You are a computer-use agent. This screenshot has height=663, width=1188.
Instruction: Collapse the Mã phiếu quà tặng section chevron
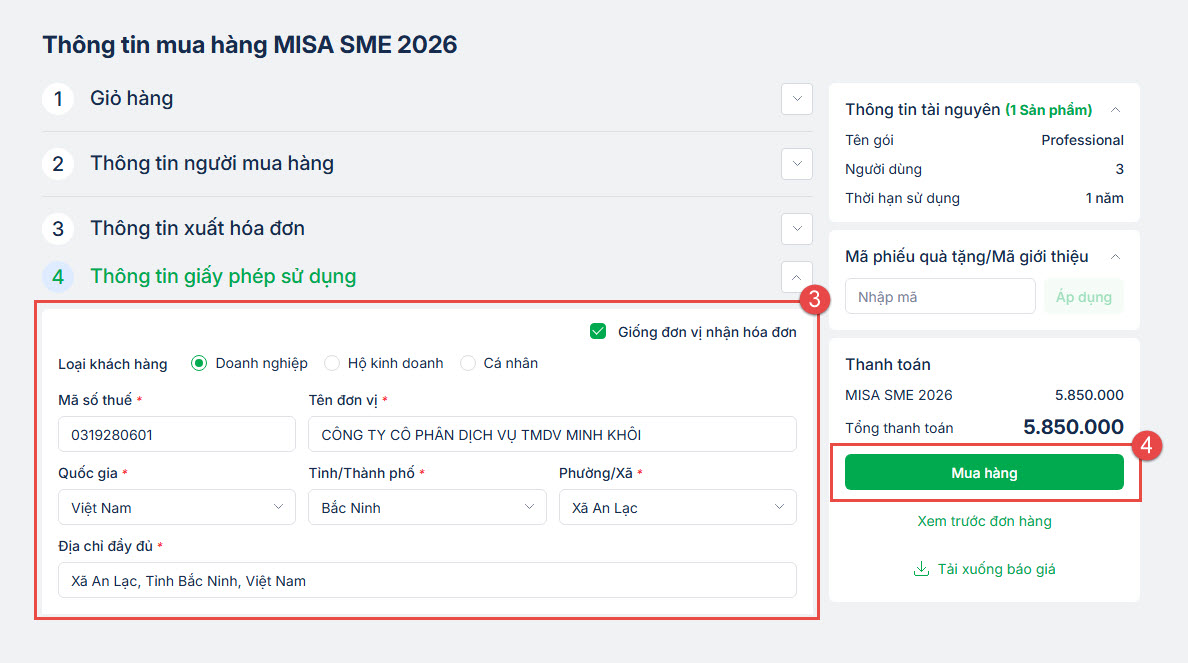pos(1116,257)
